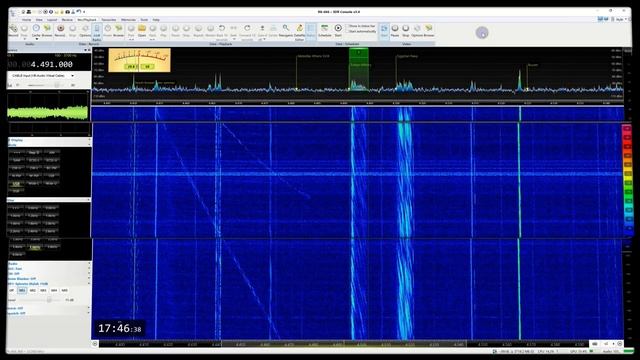This screenshot has width=640, height=360.
Task: Start video recording
Action: (384, 31)
